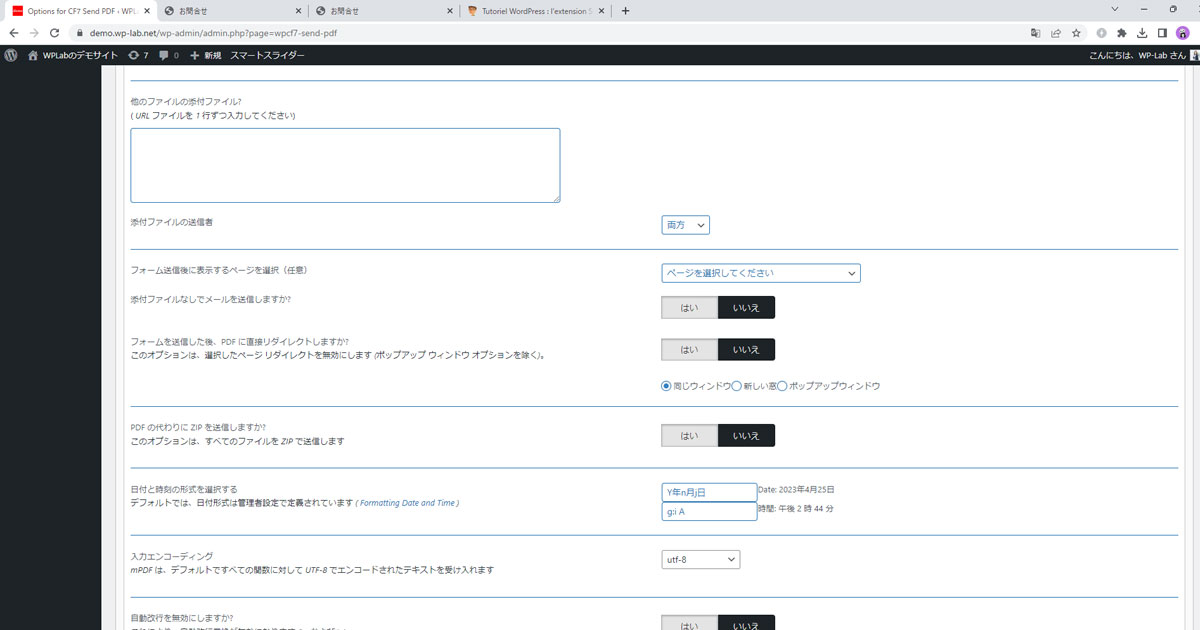Open the Formatting Date and Time link

(x=407, y=503)
